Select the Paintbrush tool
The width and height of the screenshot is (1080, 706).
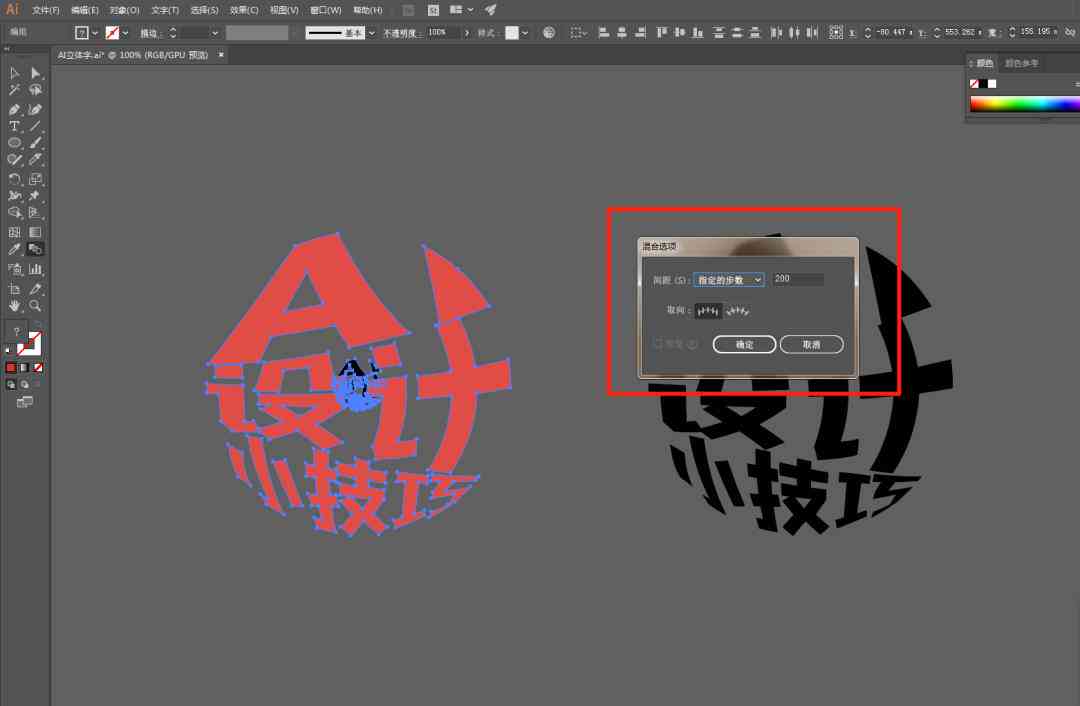click(35, 143)
